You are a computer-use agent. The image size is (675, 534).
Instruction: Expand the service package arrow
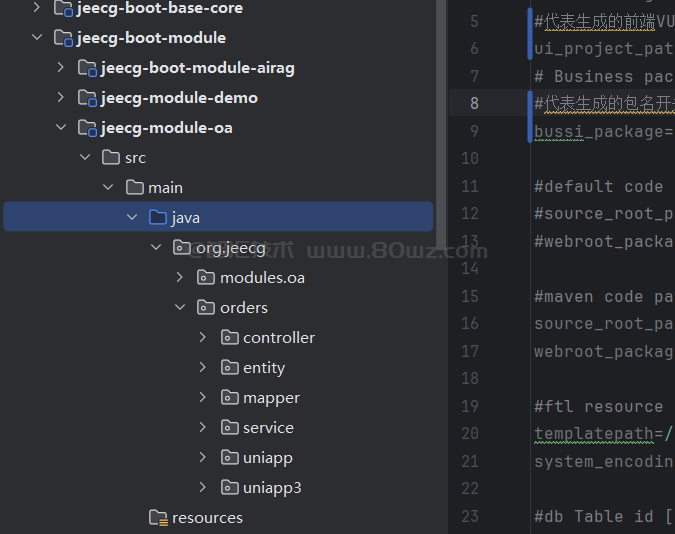(203, 427)
